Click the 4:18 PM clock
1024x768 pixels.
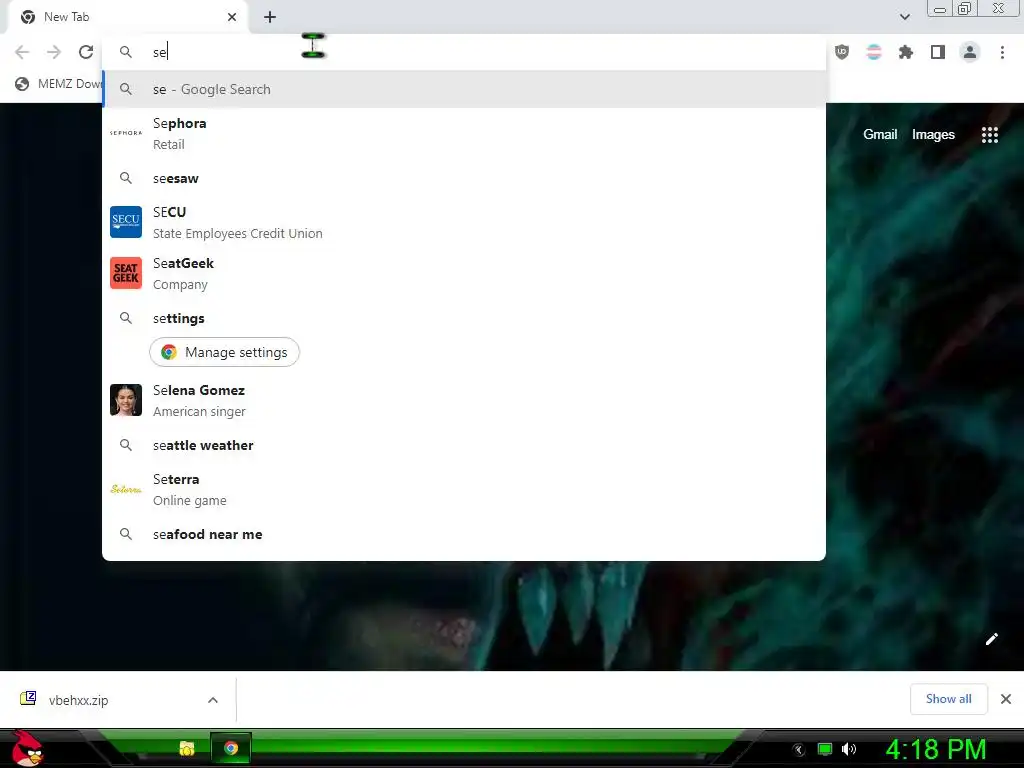coord(935,749)
